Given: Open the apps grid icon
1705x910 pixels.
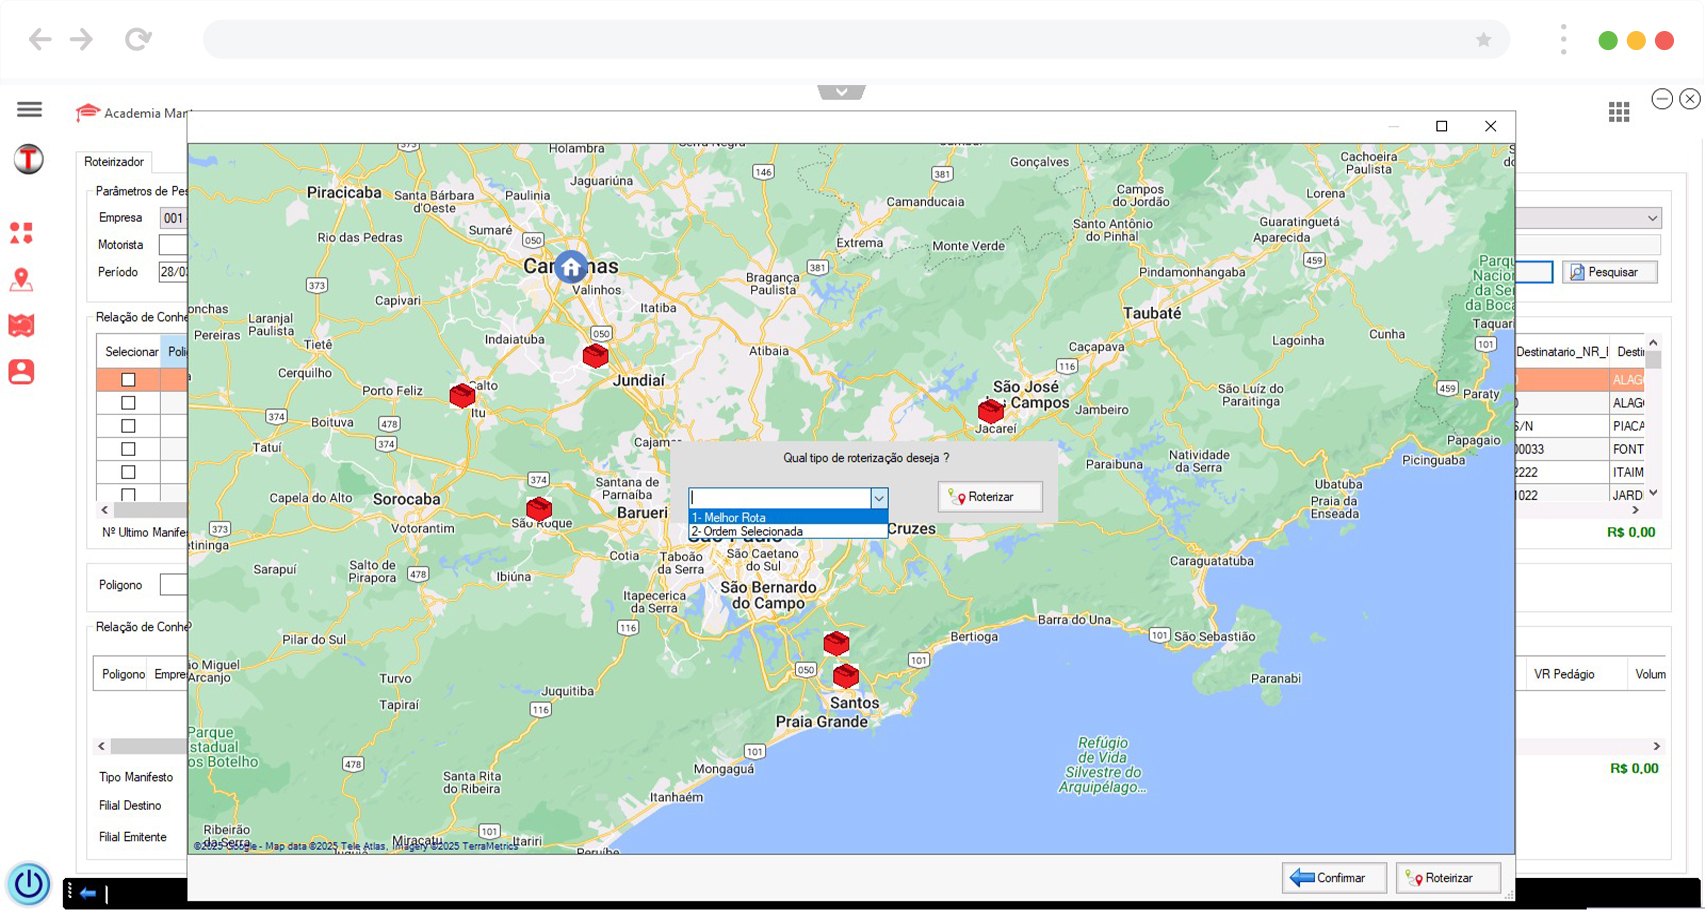Looking at the screenshot, I should click(x=1619, y=112).
